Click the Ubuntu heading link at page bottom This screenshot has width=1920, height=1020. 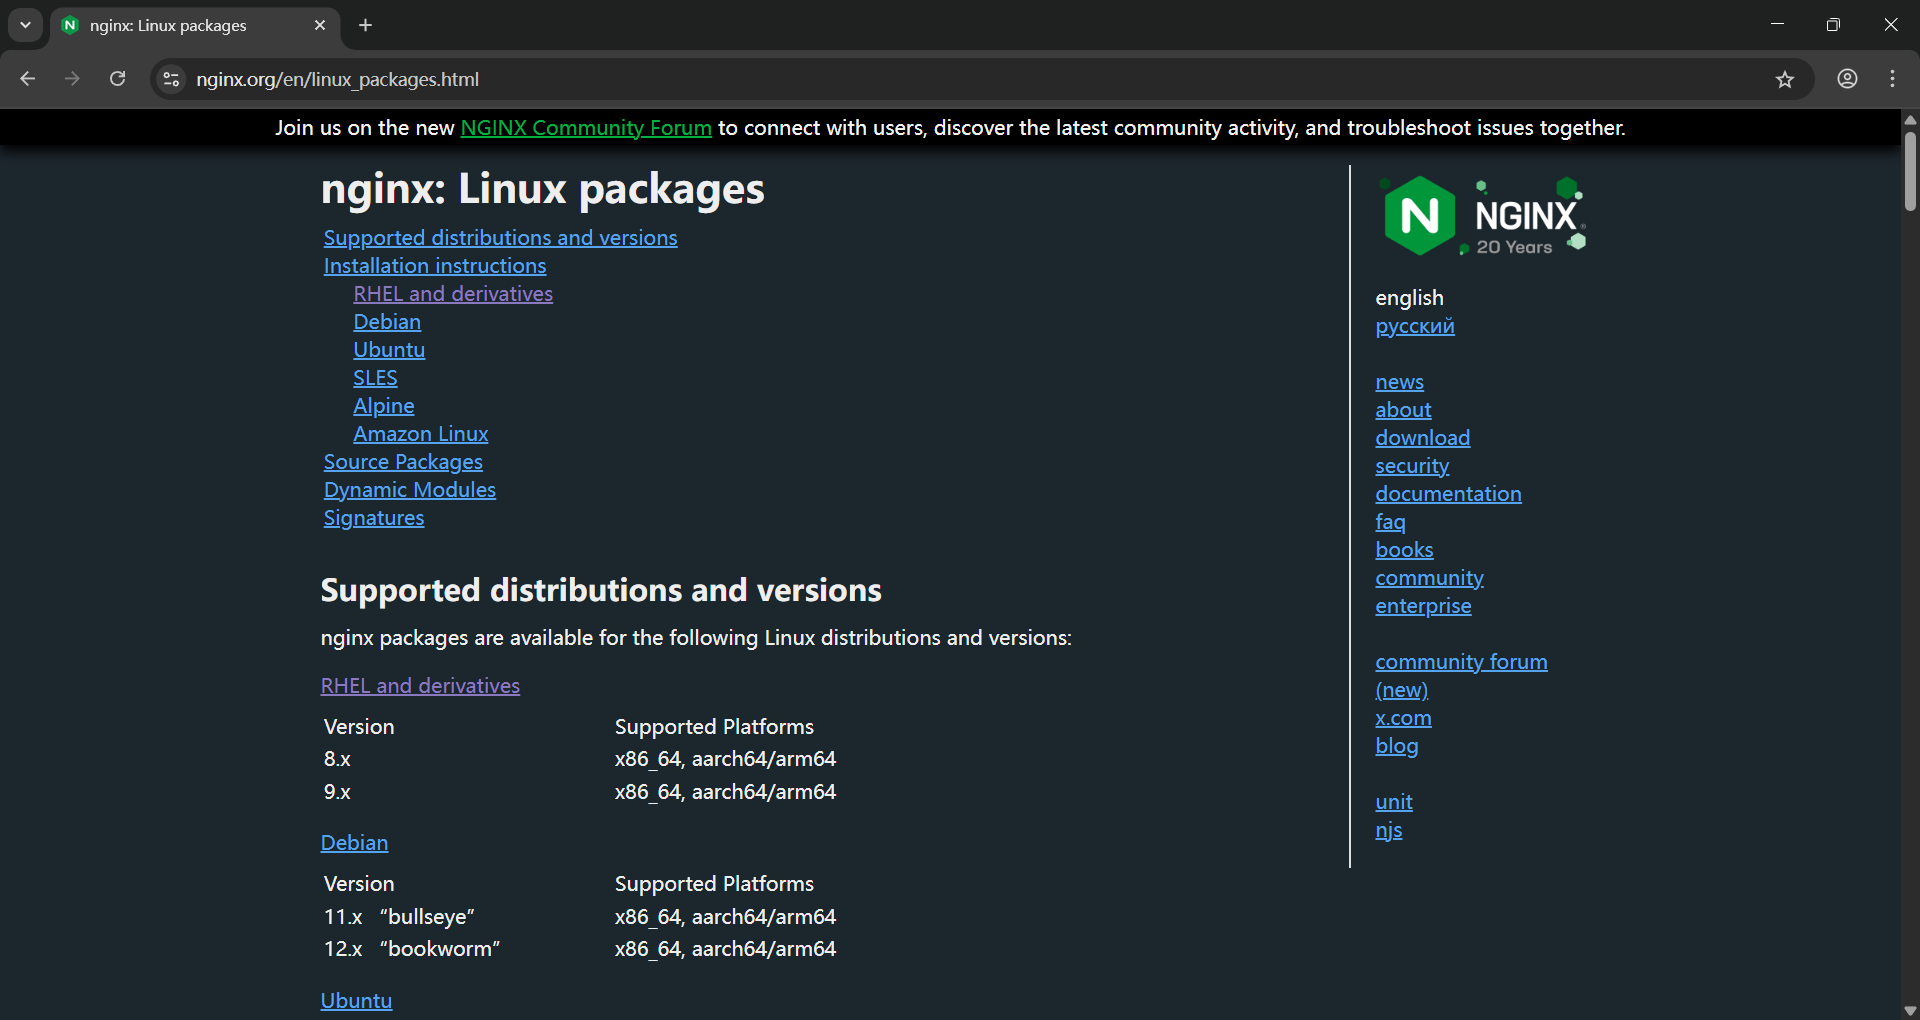pyautogui.click(x=356, y=1001)
